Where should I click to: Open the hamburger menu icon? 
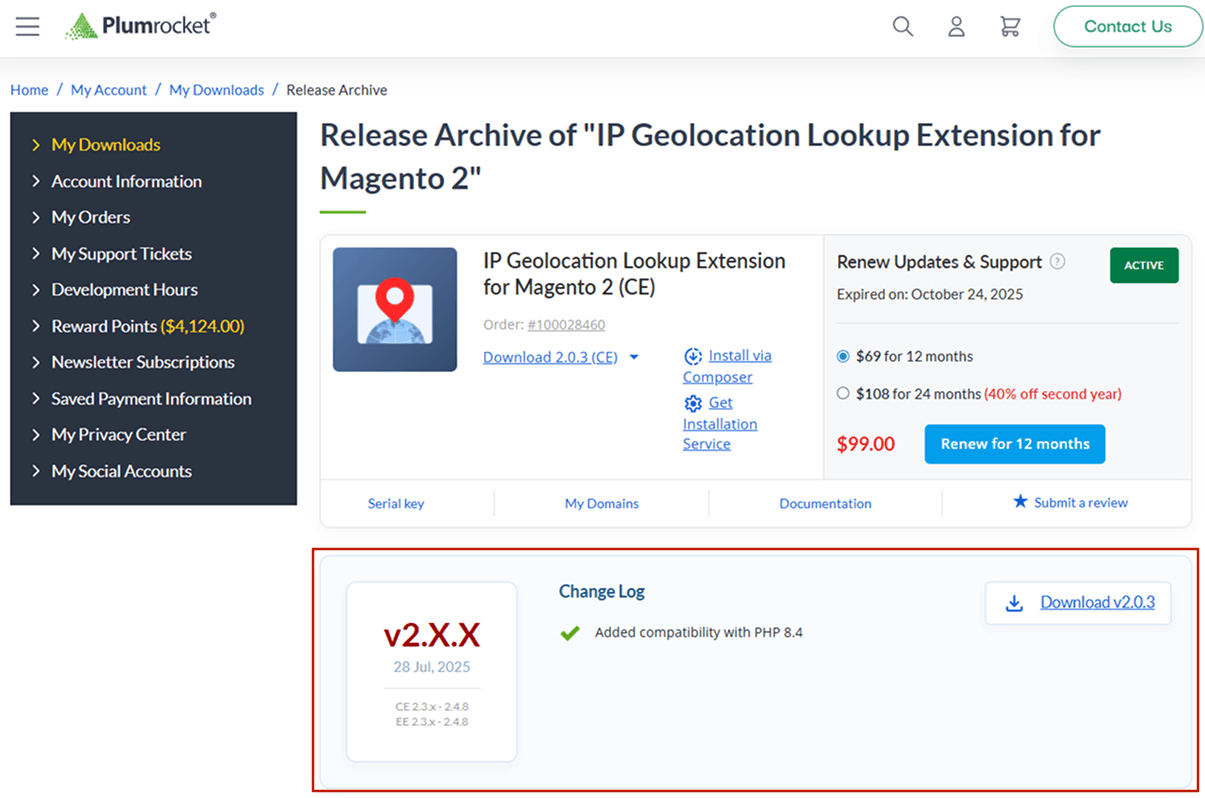coord(27,27)
